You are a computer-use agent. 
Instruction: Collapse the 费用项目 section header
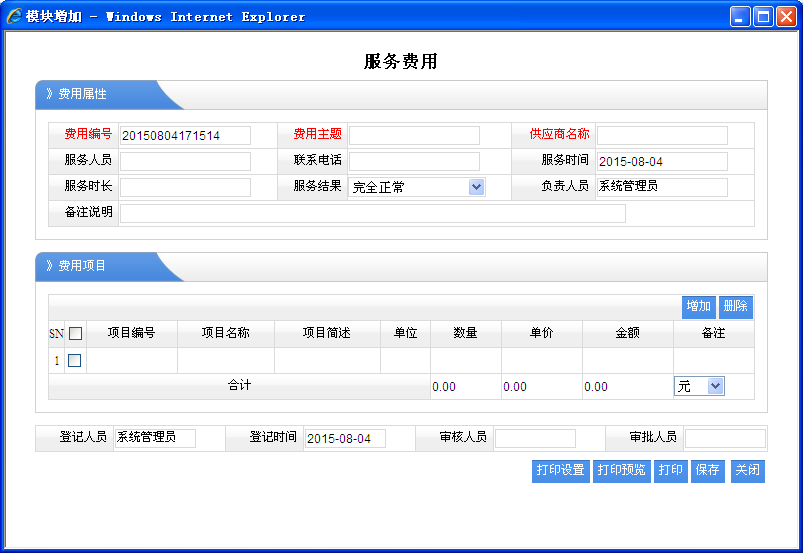[x=82, y=266]
